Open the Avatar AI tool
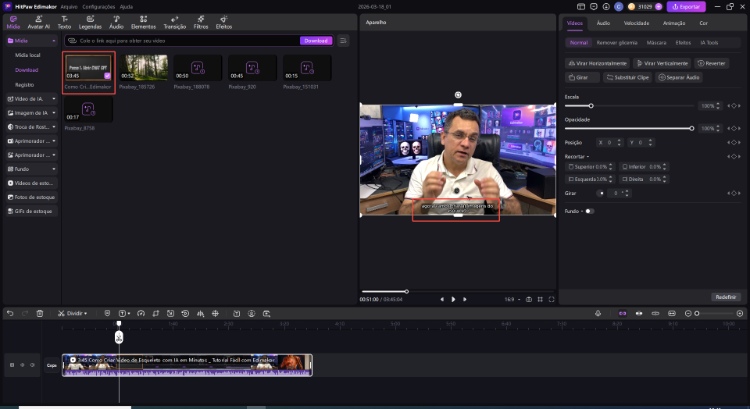The width and height of the screenshot is (750, 409). coord(40,22)
